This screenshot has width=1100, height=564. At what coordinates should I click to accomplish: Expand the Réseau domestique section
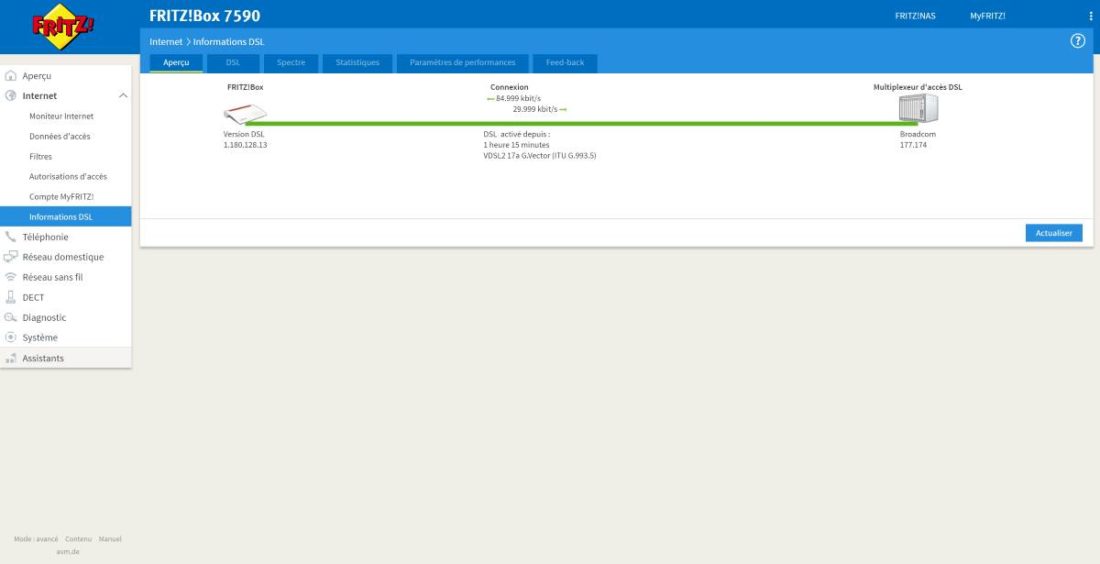tap(62, 257)
